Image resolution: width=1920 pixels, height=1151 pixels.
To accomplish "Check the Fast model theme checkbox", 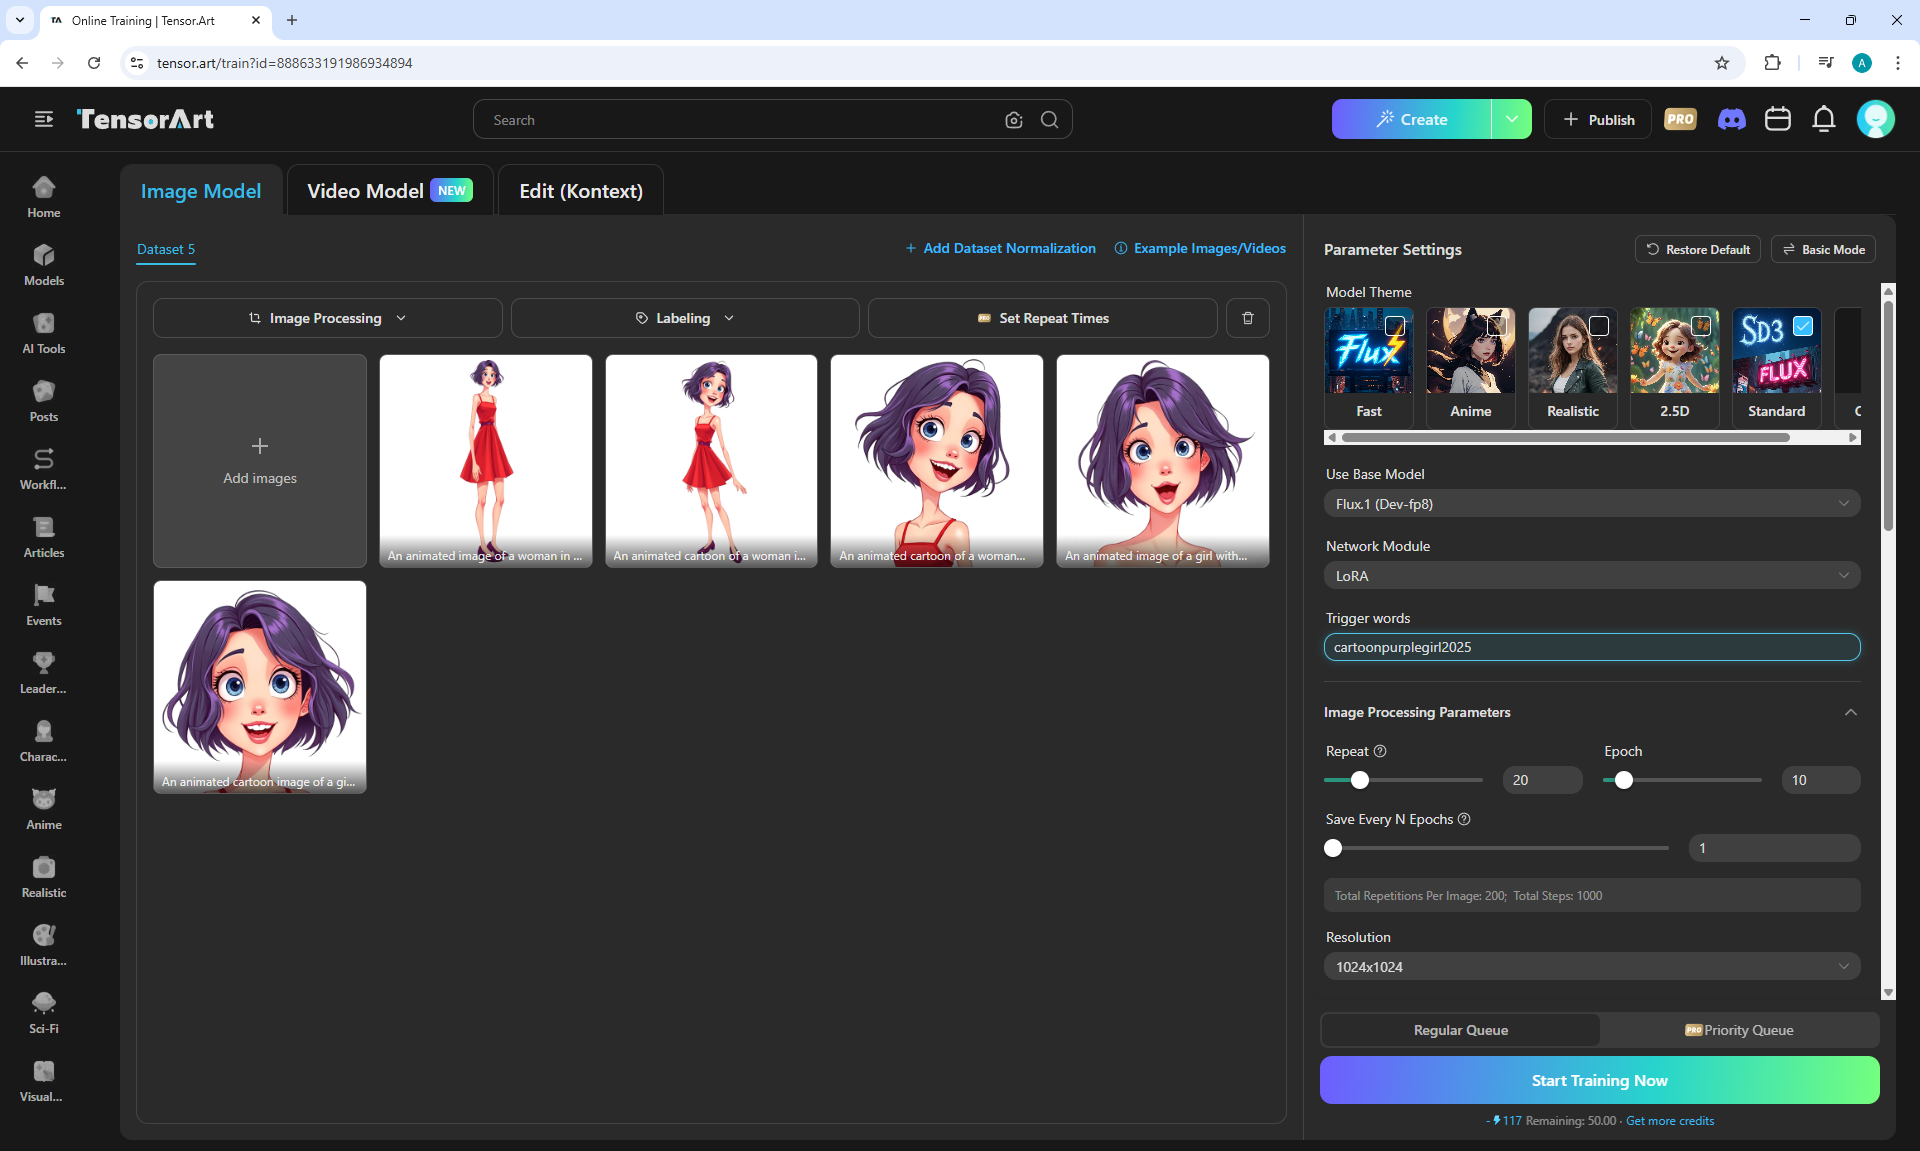I will point(1394,326).
